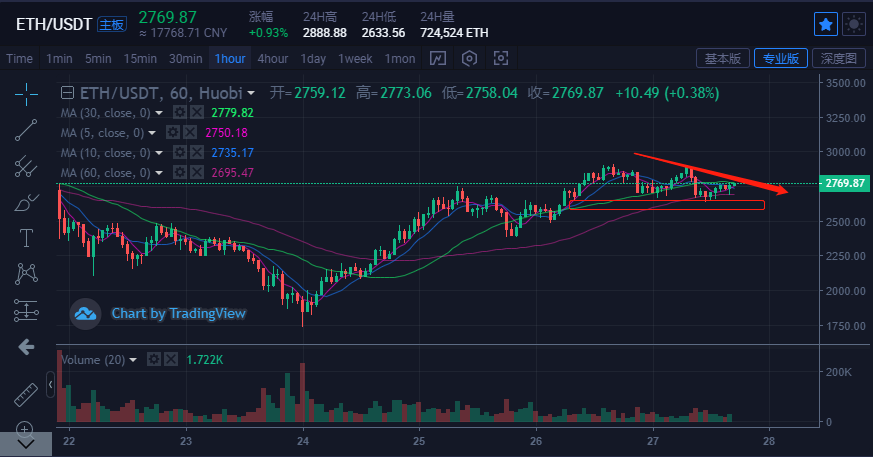873x457 pixels.
Task: Toggle light theme with sun icon
Action: [x=854, y=23]
